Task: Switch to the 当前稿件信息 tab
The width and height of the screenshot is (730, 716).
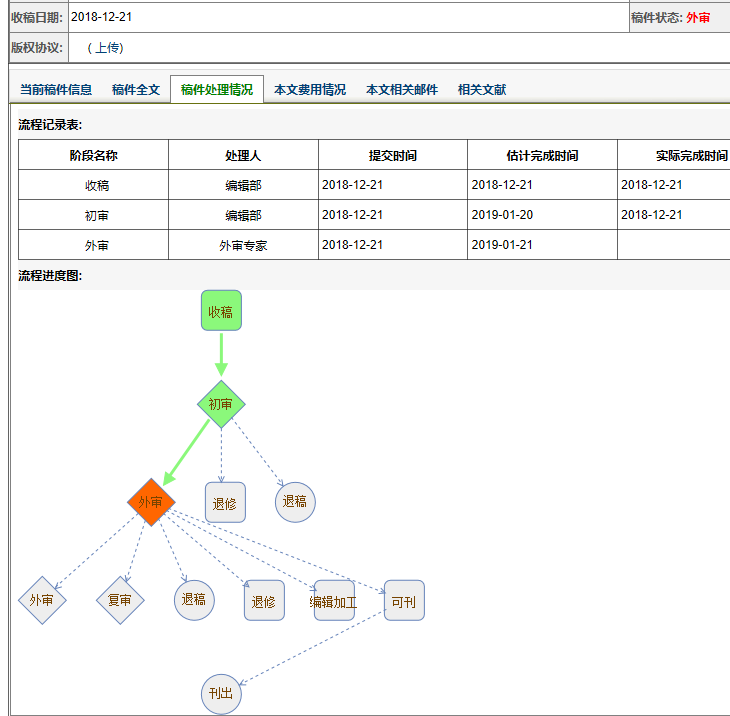Action: pyautogui.click(x=56, y=89)
